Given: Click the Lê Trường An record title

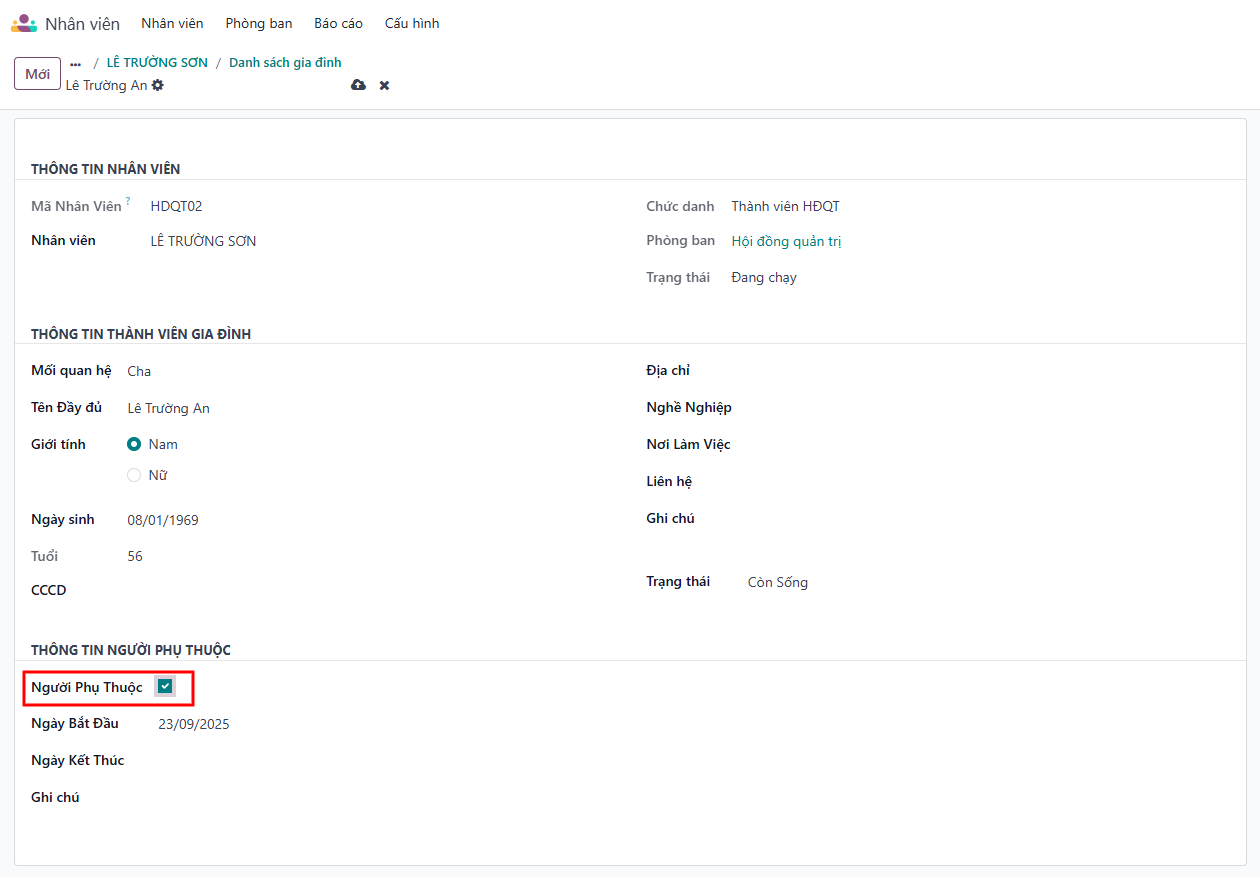Looking at the screenshot, I should tap(107, 85).
